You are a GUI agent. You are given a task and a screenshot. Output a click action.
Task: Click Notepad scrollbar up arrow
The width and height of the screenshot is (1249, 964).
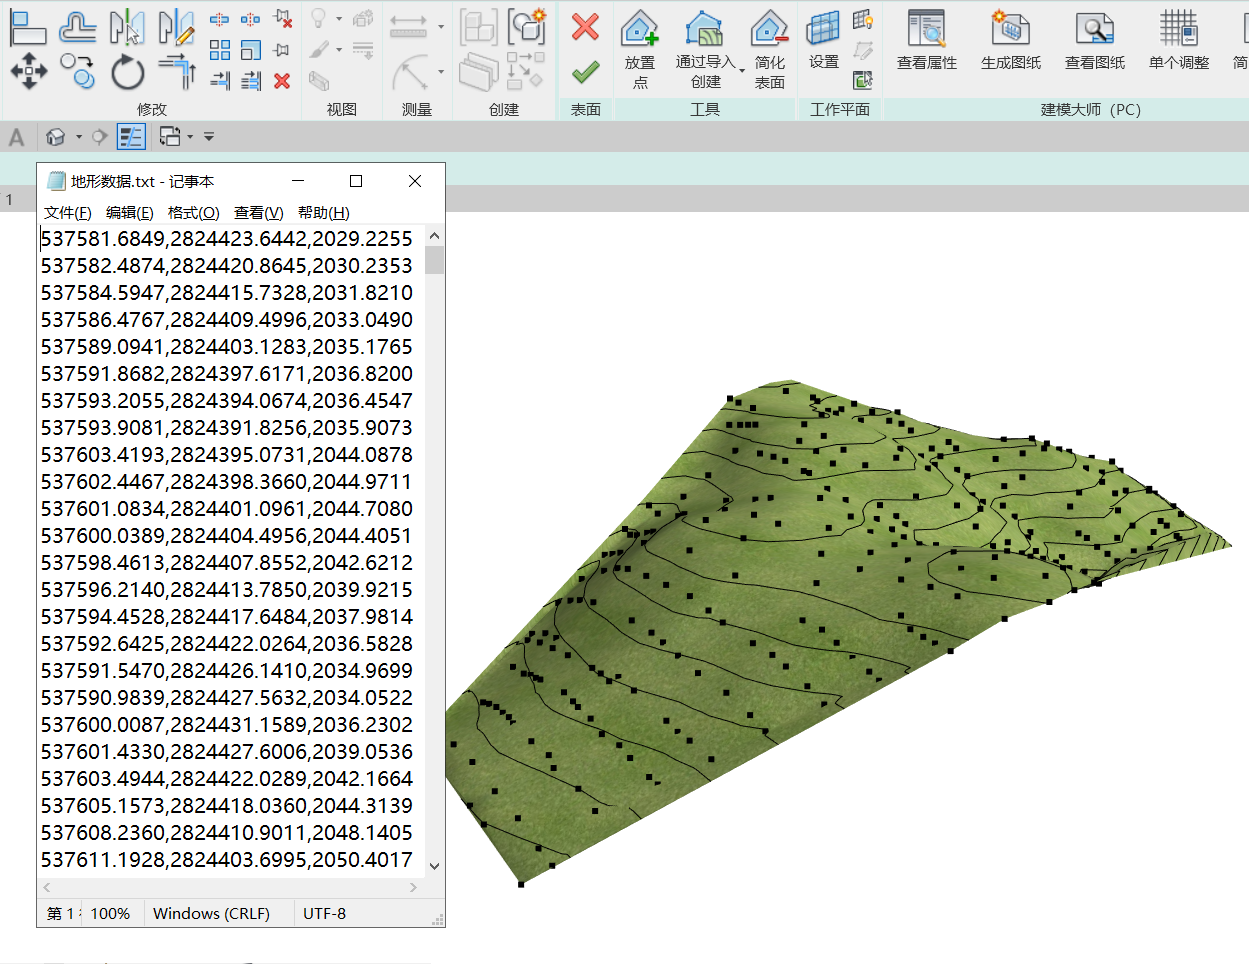pos(434,236)
